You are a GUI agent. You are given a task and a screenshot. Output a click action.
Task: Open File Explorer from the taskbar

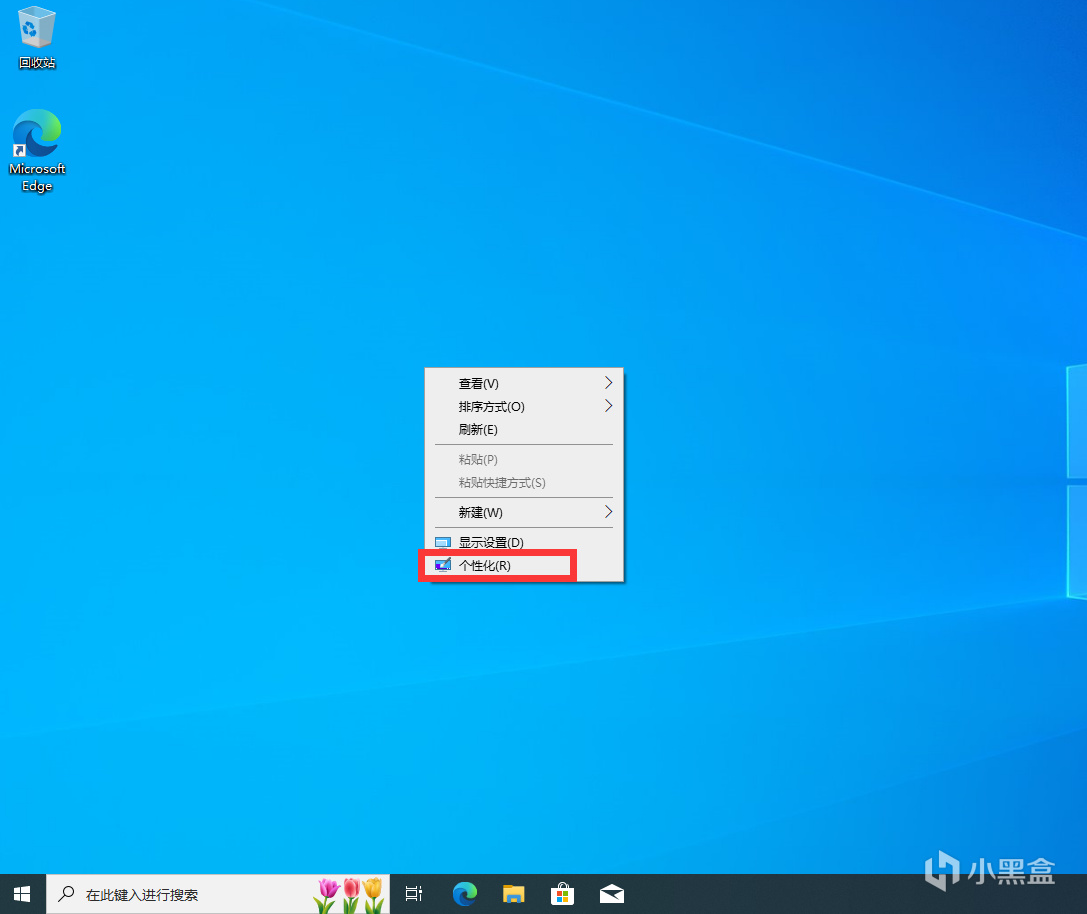click(x=514, y=895)
